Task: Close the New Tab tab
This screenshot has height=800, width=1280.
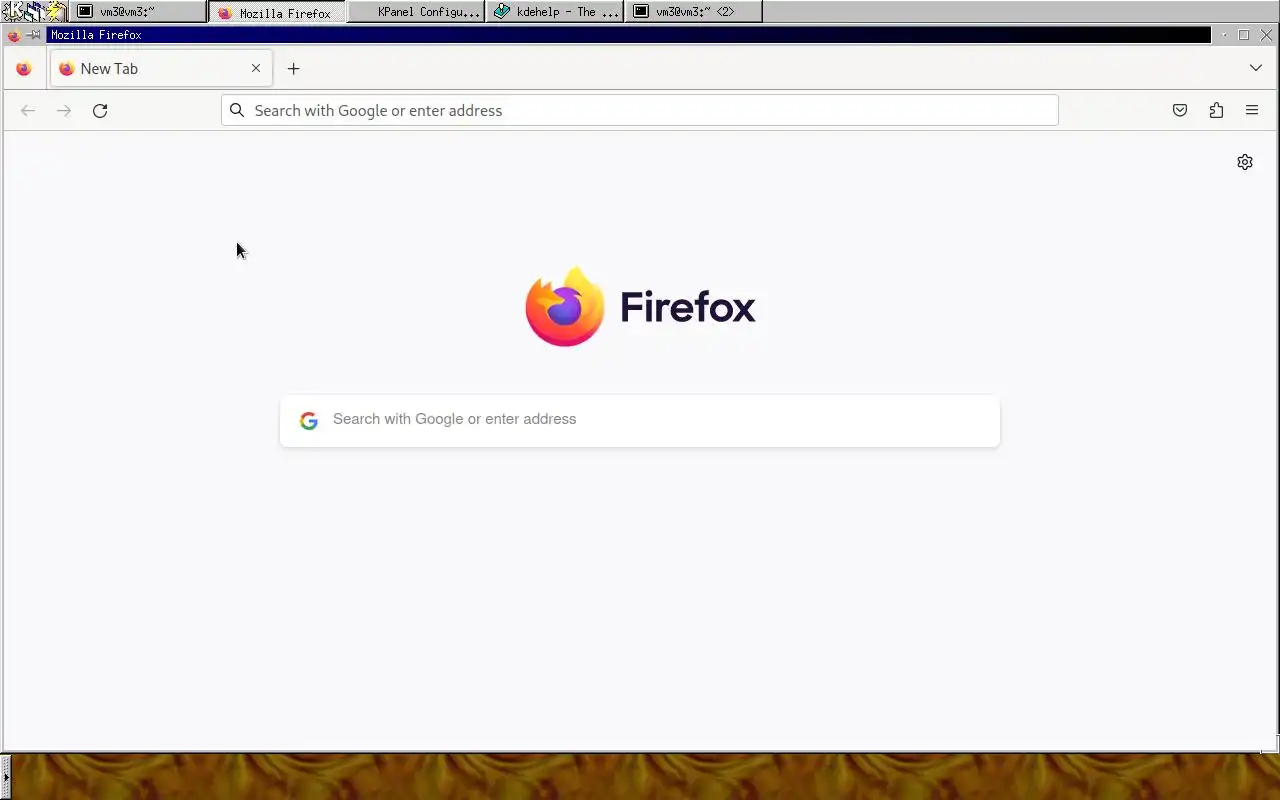Action: pyautogui.click(x=256, y=68)
